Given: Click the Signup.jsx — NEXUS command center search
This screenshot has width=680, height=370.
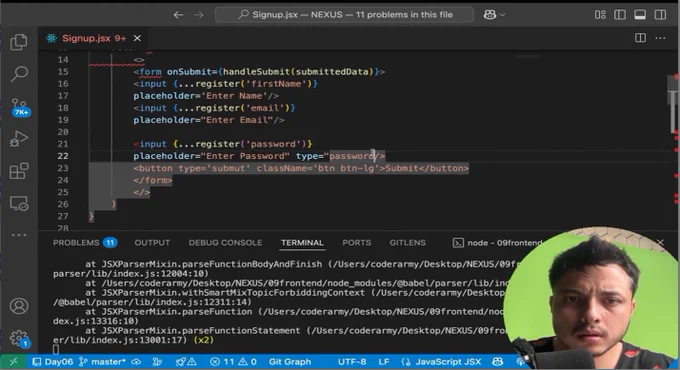Looking at the screenshot, I should coord(344,15).
